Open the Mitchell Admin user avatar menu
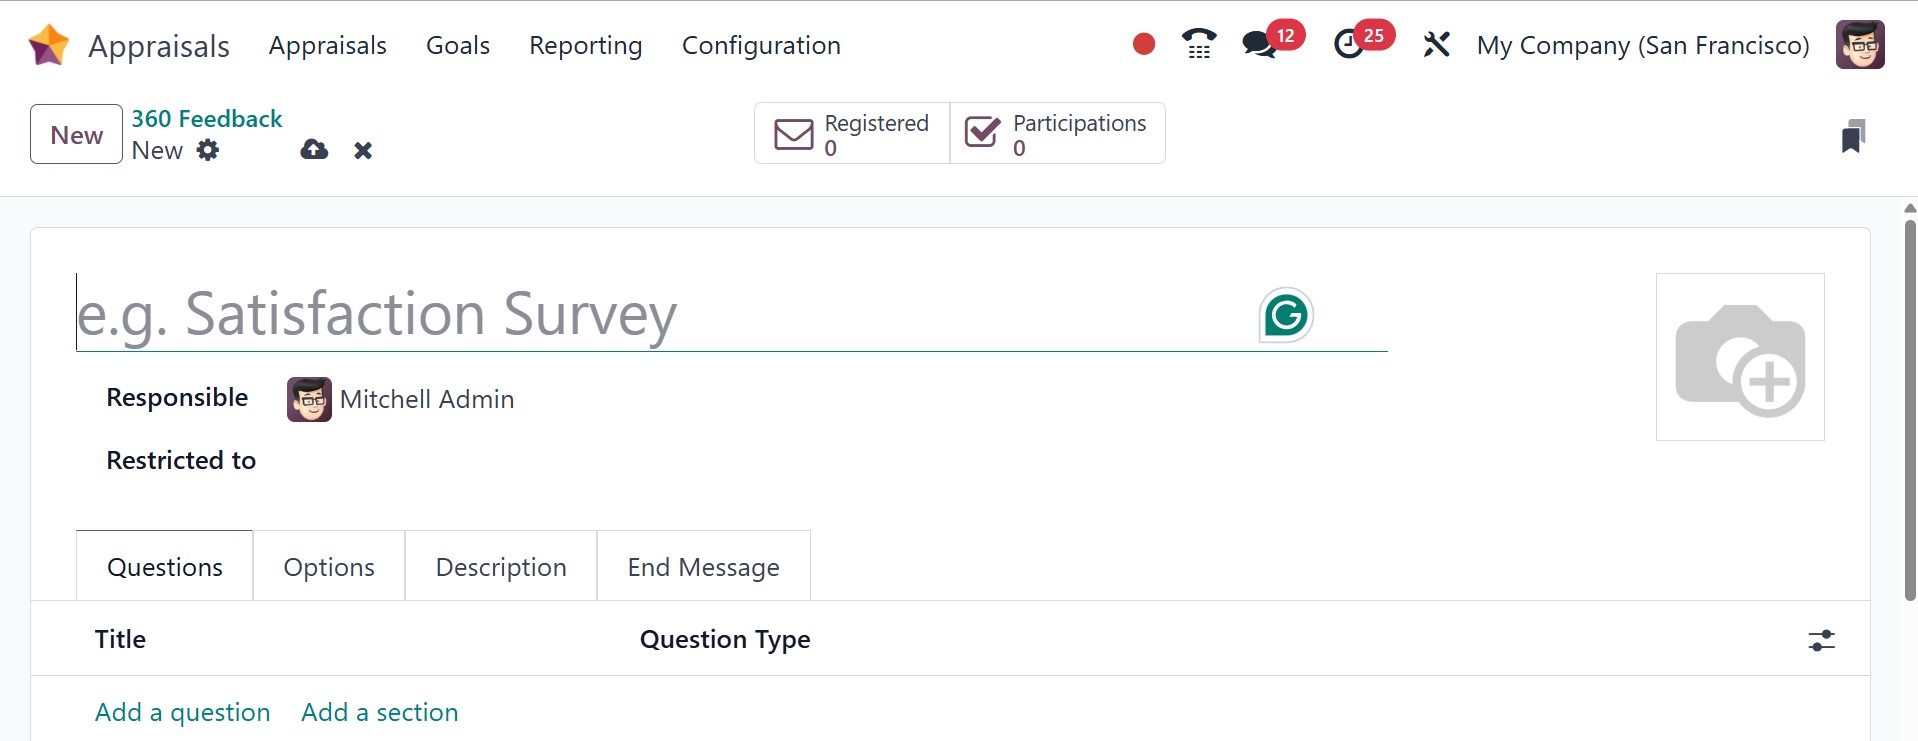The image size is (1918, 741). 1860,45
